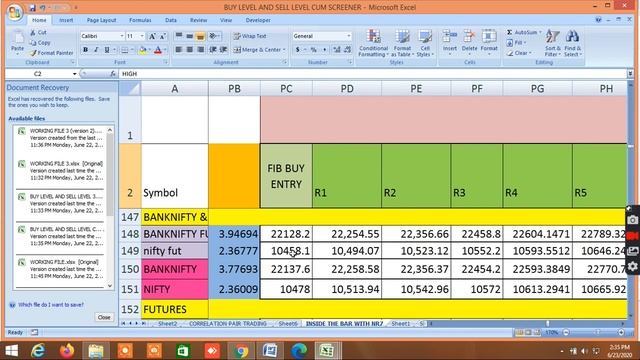The width and height of the screenshot is (640, 360).
Task: Click cell showing 22128.2
Action: pyautogui.click(x=286, y=234)
